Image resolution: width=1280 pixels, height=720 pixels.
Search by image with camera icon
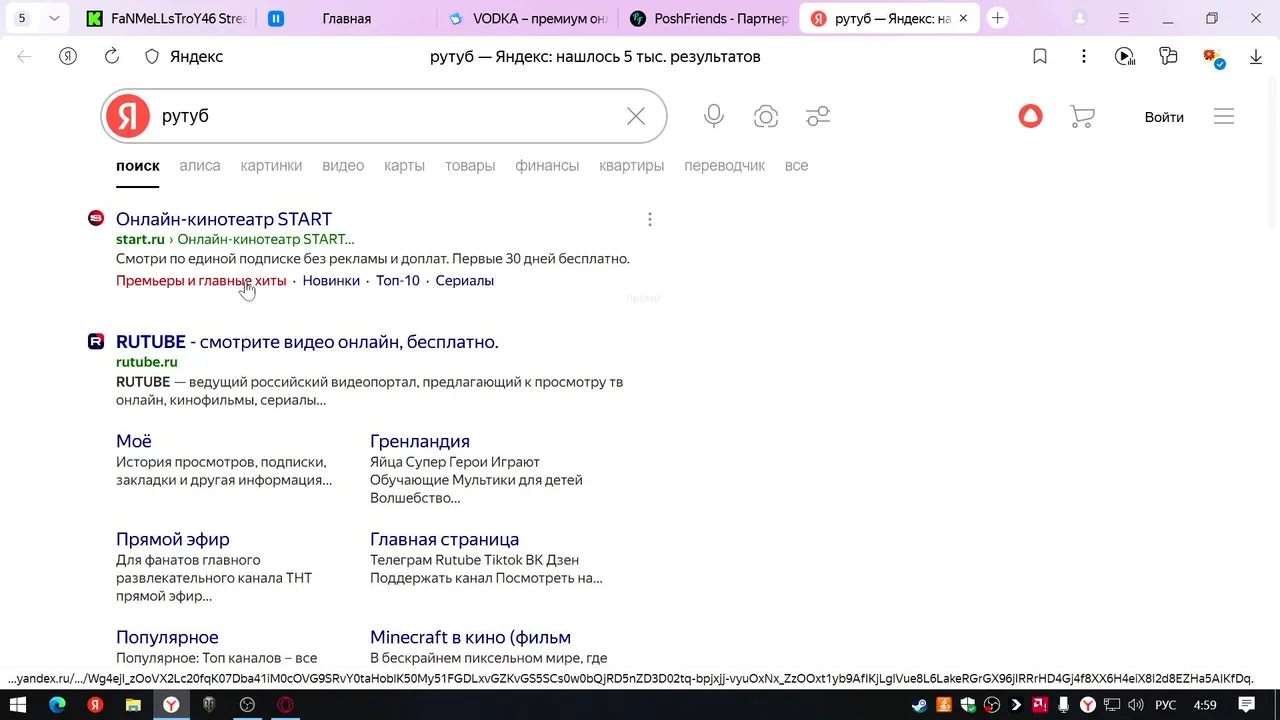pos(766,116)
